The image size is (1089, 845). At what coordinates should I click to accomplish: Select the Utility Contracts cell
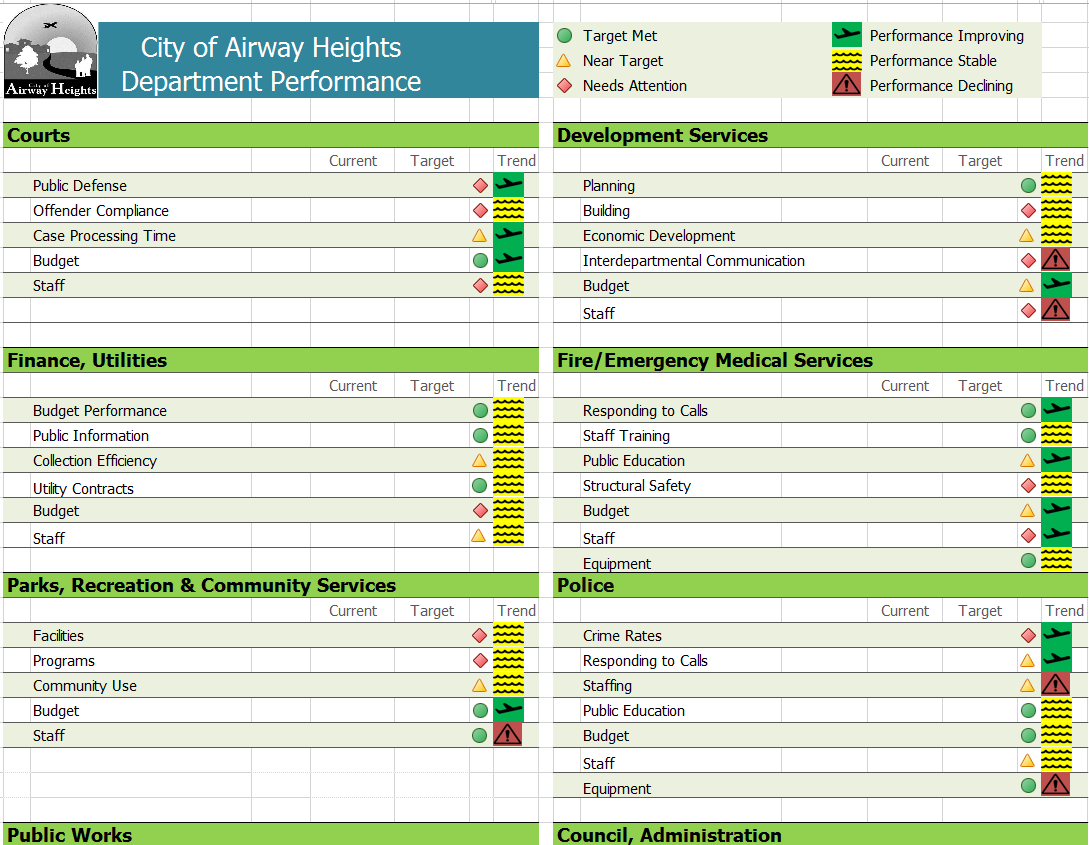83,488
